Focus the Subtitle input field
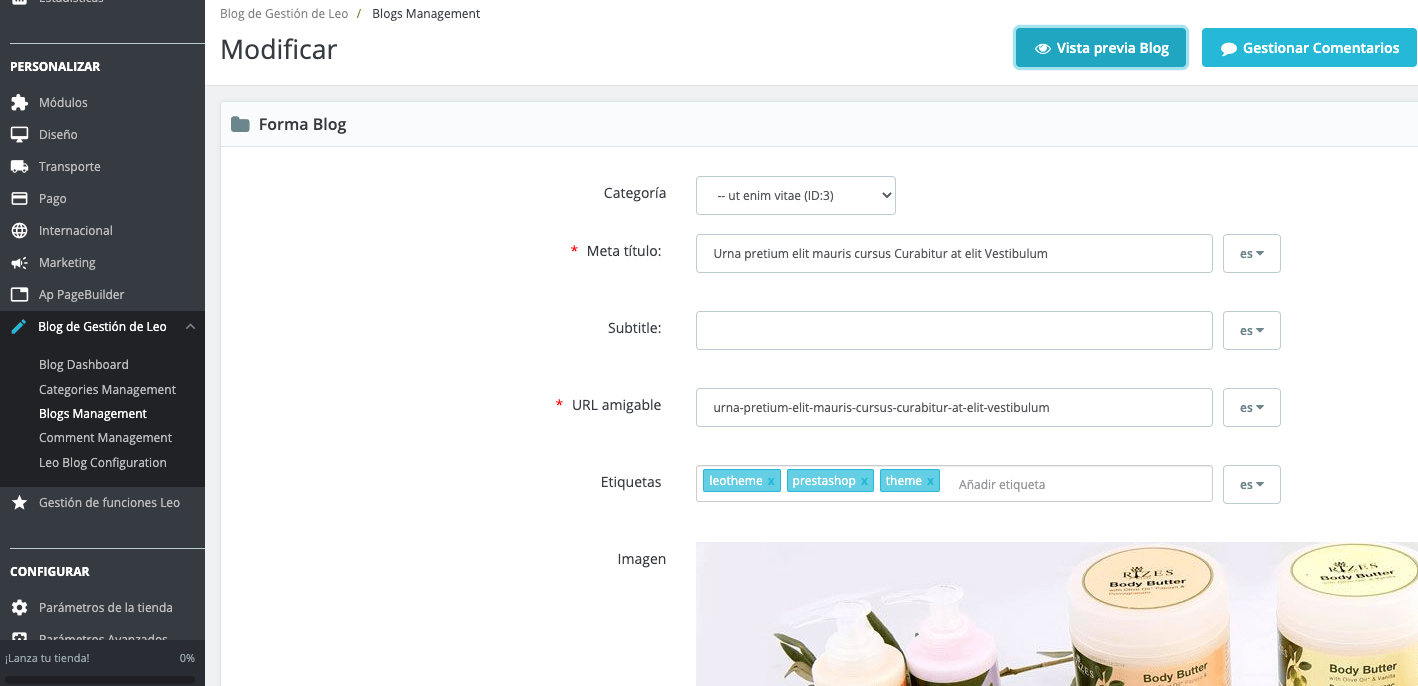The width and height of the screenshot is (1418, 686). 954,331
